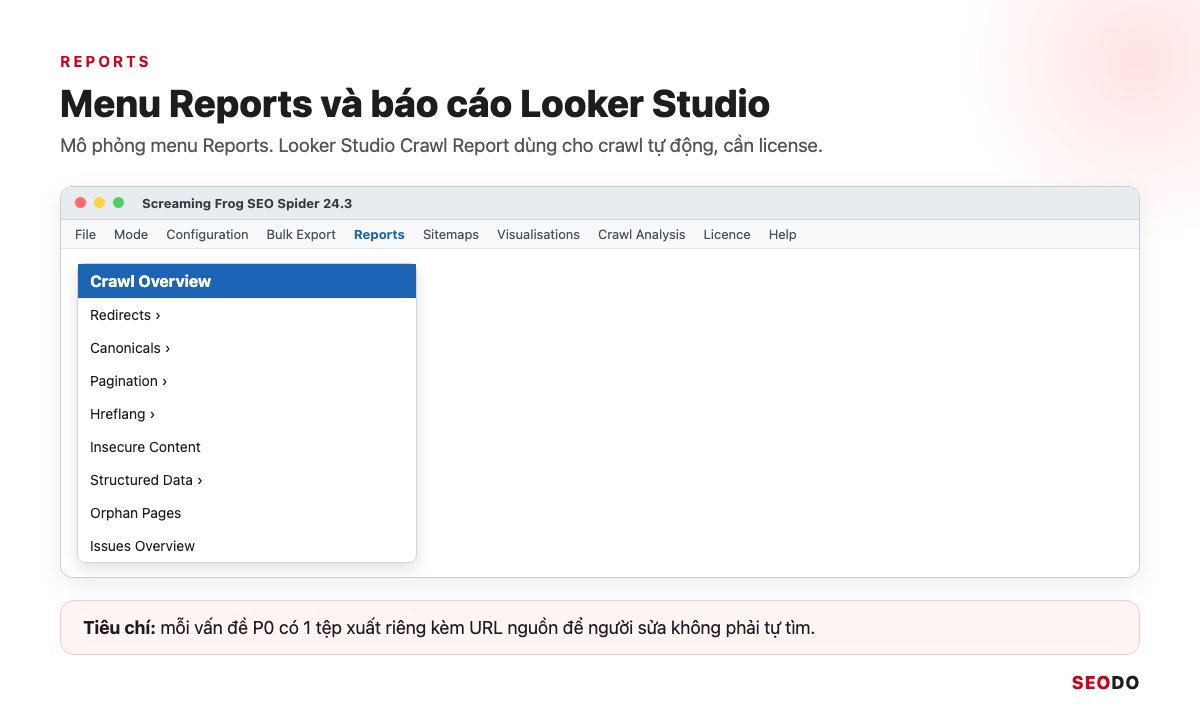Viewport: 1200px width, 715px height.
Task: Open the Crawl Analysis menu
Action: [x=642, y=234]
